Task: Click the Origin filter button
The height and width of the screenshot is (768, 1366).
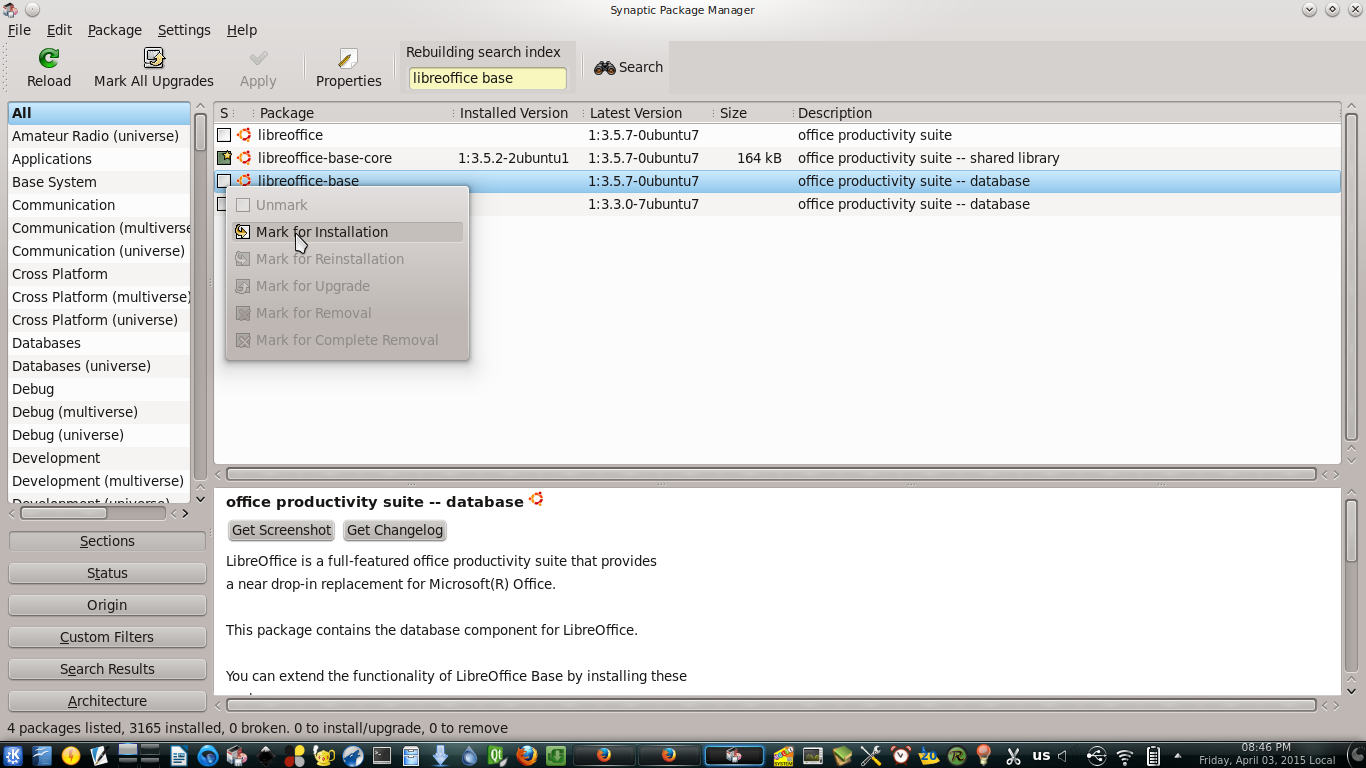Action: point(107,605)
